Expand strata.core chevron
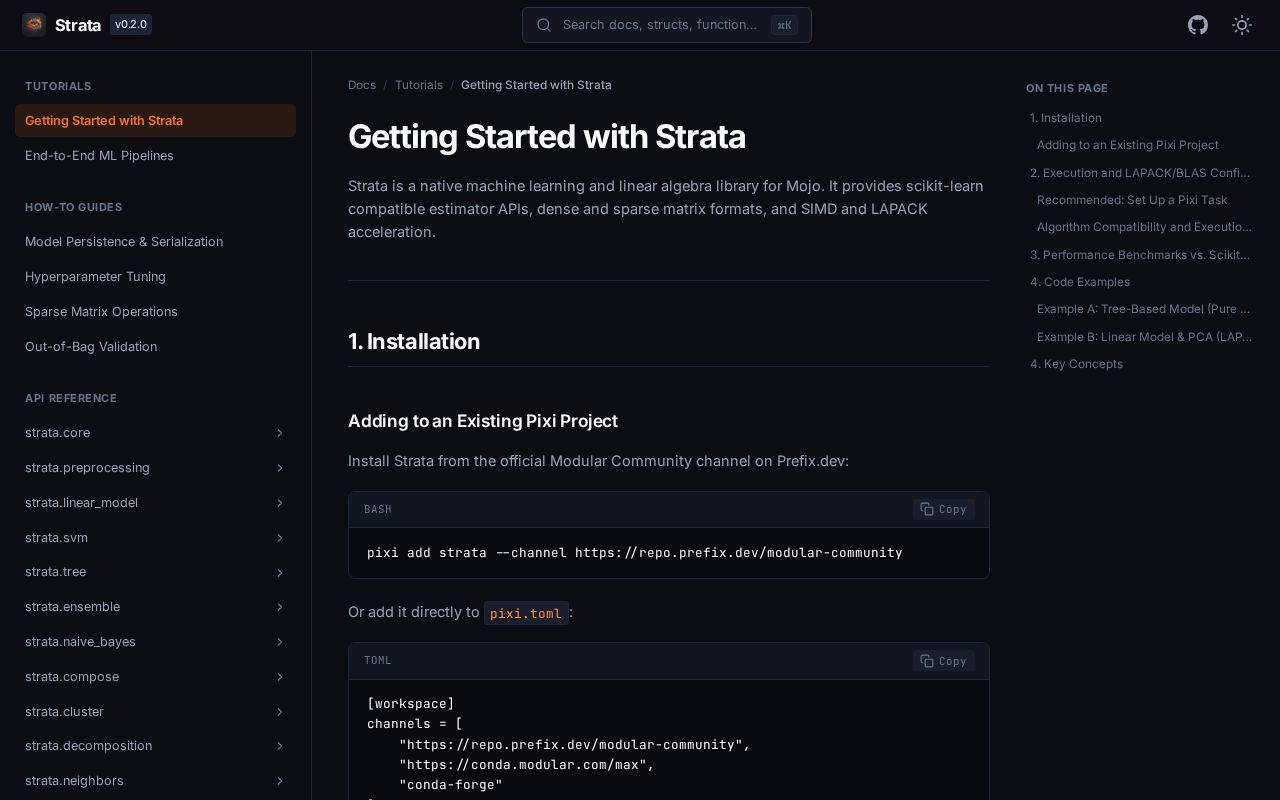Image resolution: width=1280 pixels, height=800 pixels. tap(280, 433)
